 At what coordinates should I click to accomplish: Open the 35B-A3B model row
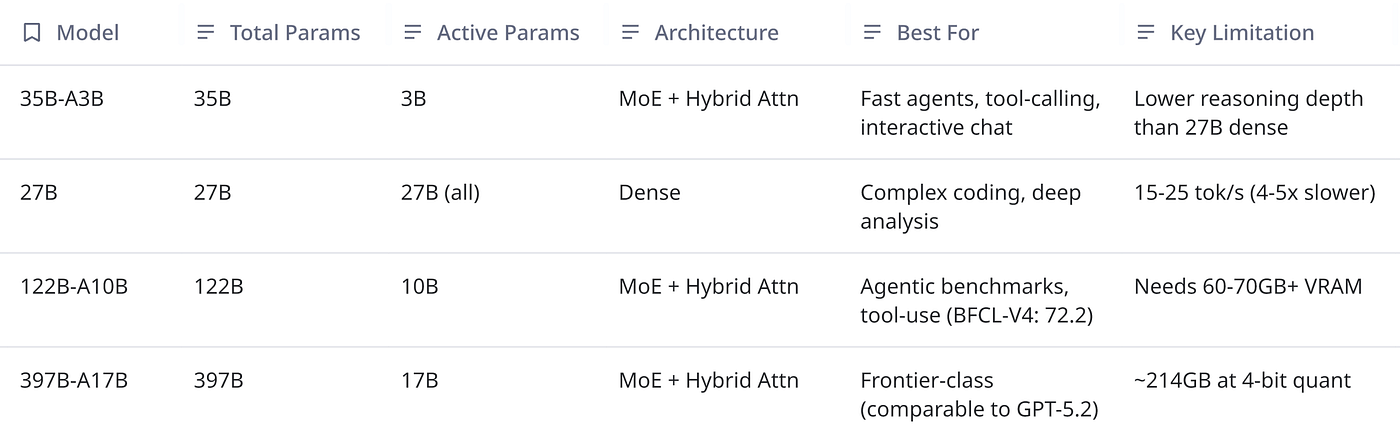pyautogui.click(x=700, y=112)
